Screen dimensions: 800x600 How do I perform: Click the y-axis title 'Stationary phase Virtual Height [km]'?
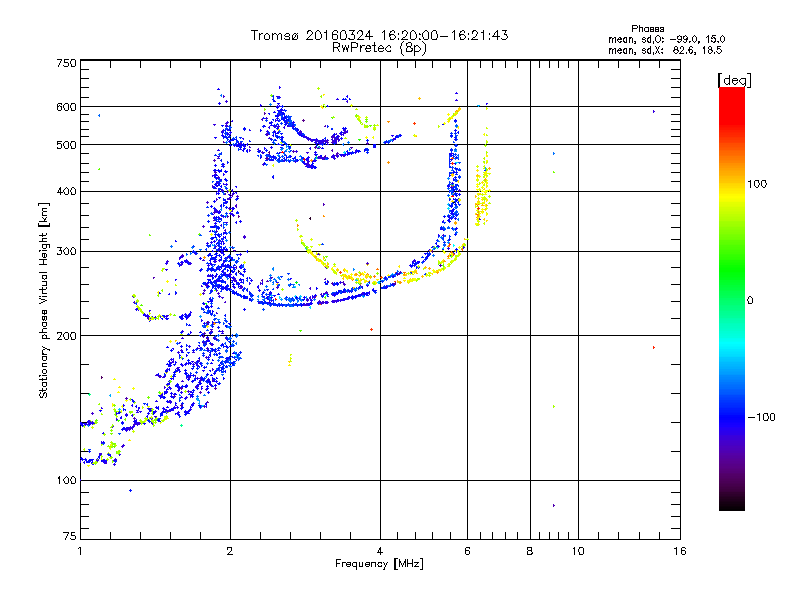coord(43,300)
